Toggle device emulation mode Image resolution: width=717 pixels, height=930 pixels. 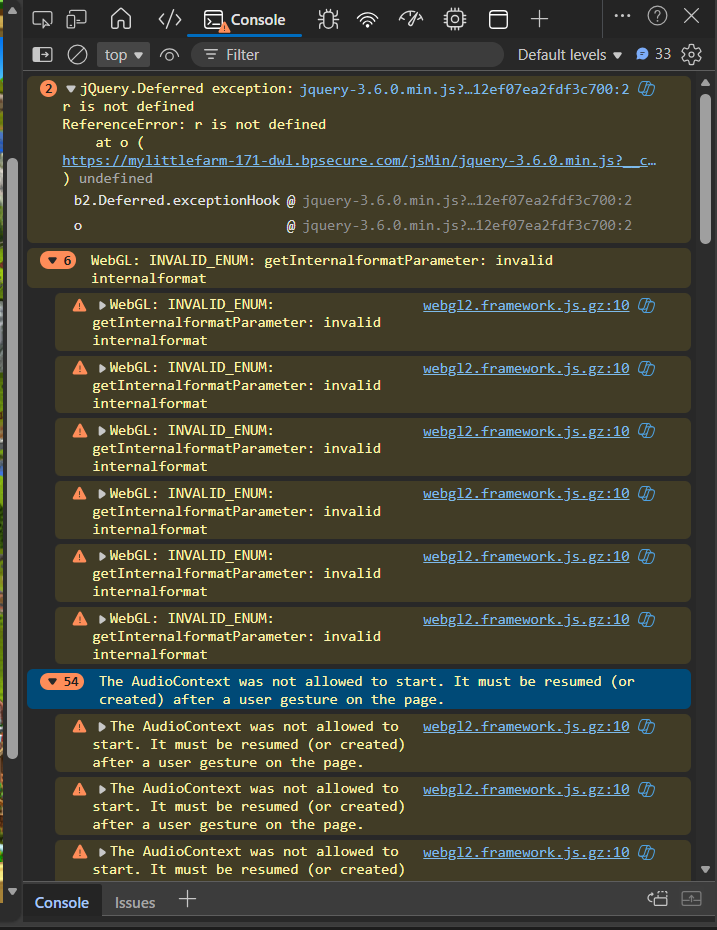(77, 19)
